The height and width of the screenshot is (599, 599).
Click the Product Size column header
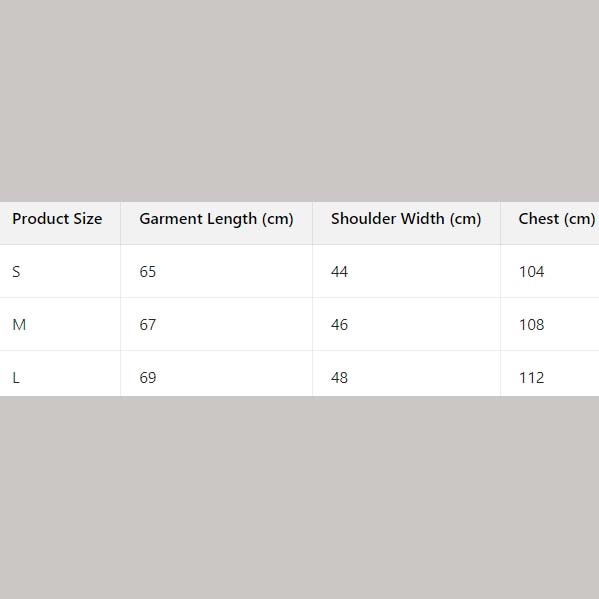[57, 219]
